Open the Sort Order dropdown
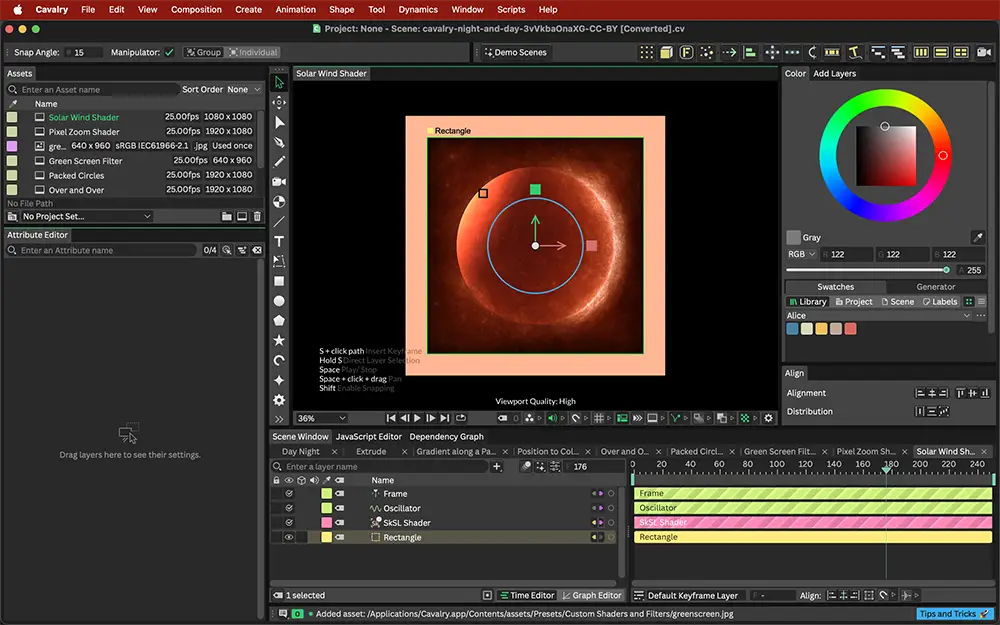Viewport: 1000px width, 625px height. point(244,89)
